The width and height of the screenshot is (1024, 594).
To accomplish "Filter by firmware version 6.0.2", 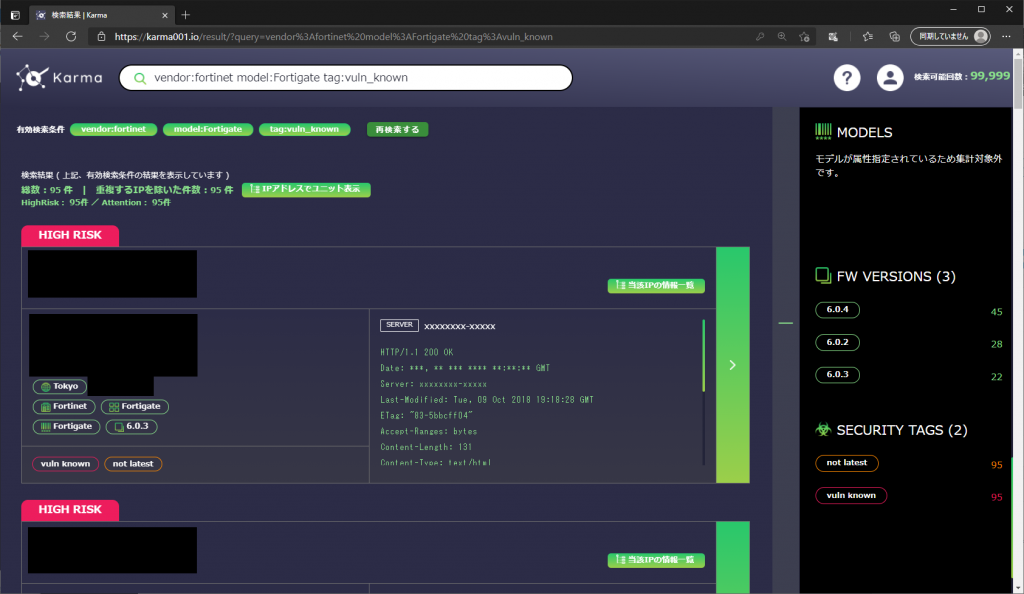I will coord(837,342).
